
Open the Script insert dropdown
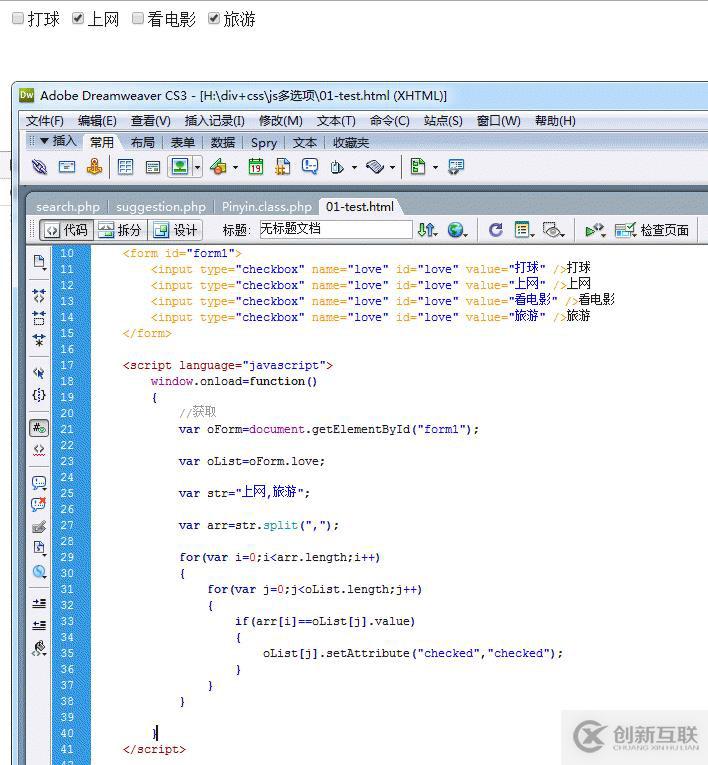[392, 167]
